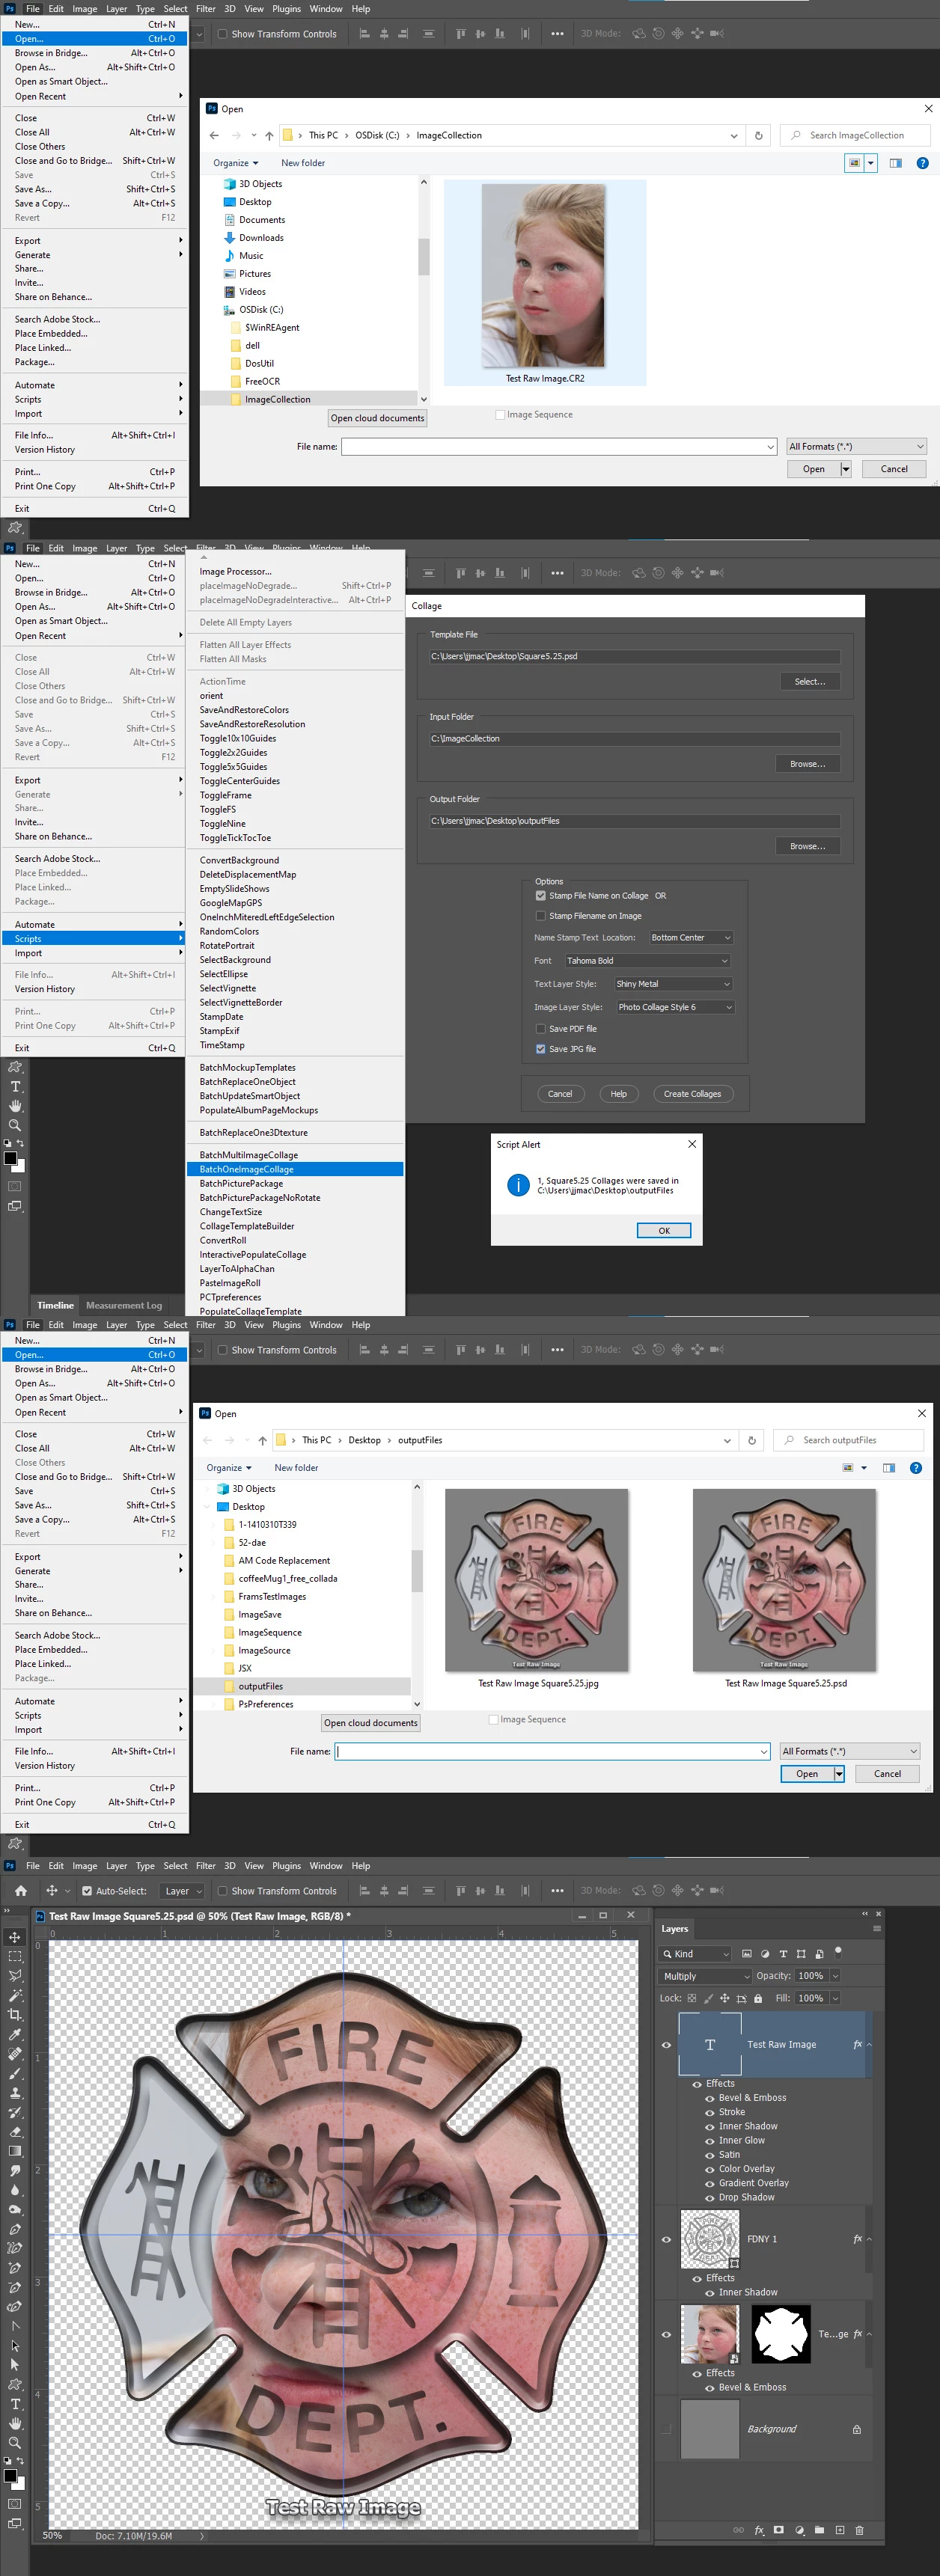Screen dimensions: 940x2576
Task: Show the Background layer
Action: (x=666, y=2429)
